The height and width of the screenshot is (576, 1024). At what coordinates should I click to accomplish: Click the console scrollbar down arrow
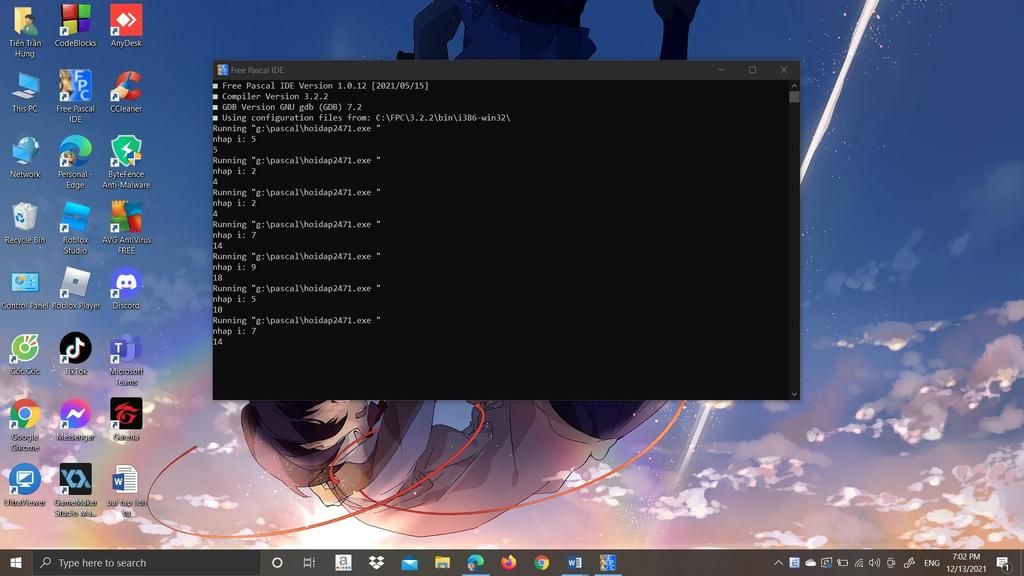coord(794,394)
